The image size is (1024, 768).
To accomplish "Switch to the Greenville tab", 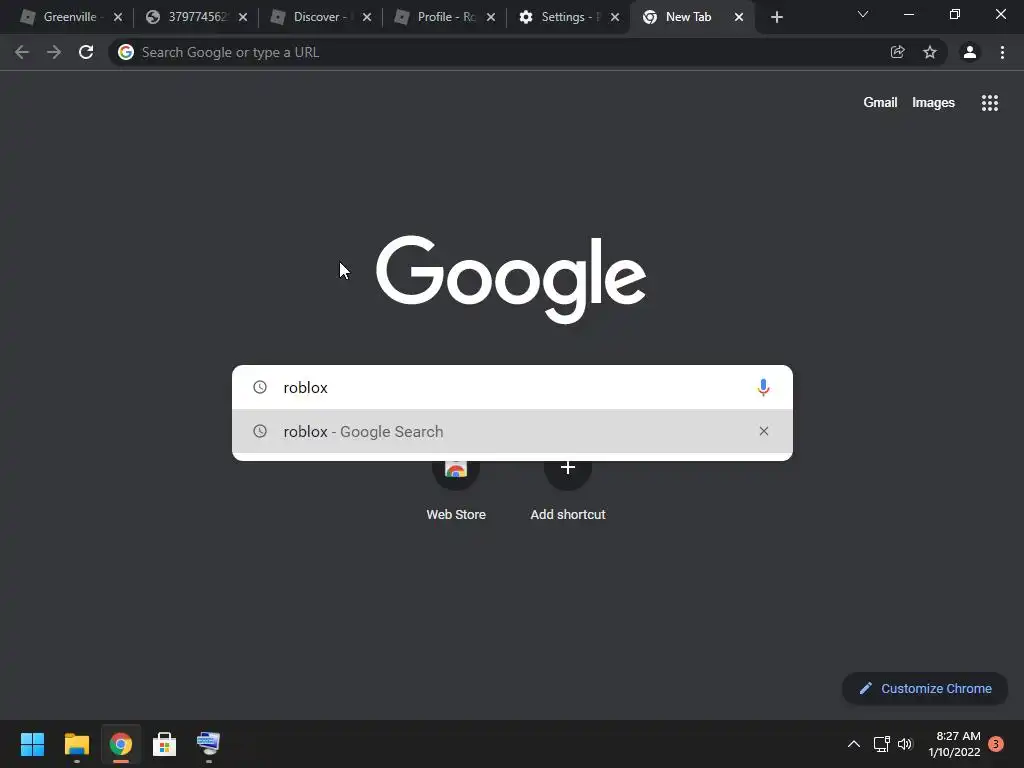I will 69,17.
